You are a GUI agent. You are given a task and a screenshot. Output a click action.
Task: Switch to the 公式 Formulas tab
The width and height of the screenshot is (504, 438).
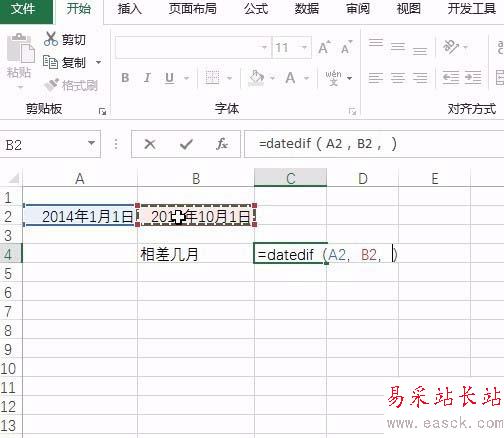coord(256,9)
